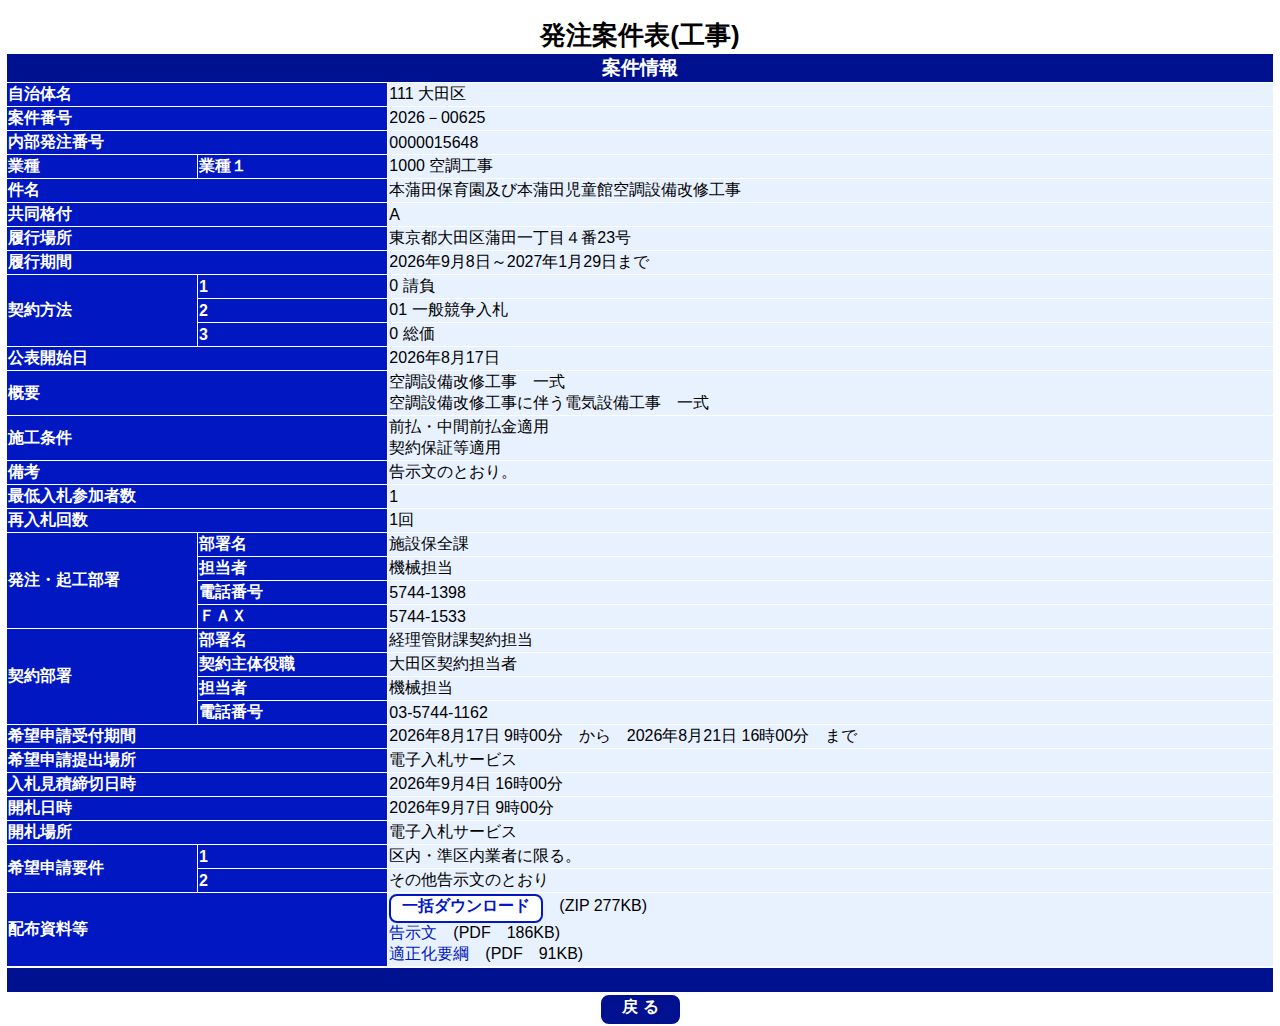The width and height of the screenshot is (1280, 1026).
Task: Click the 発注案件表(工事) page title
Action: 640,35
